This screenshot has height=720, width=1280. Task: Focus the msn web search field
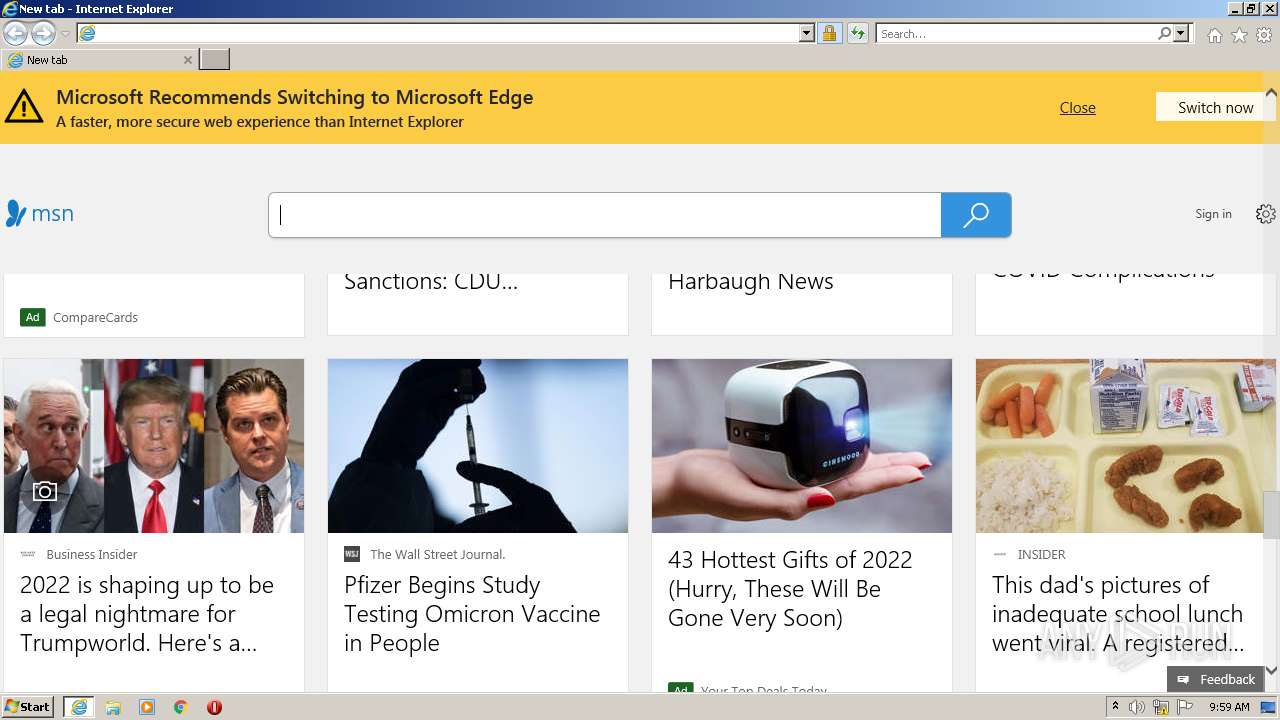click(x=605, y=215)
